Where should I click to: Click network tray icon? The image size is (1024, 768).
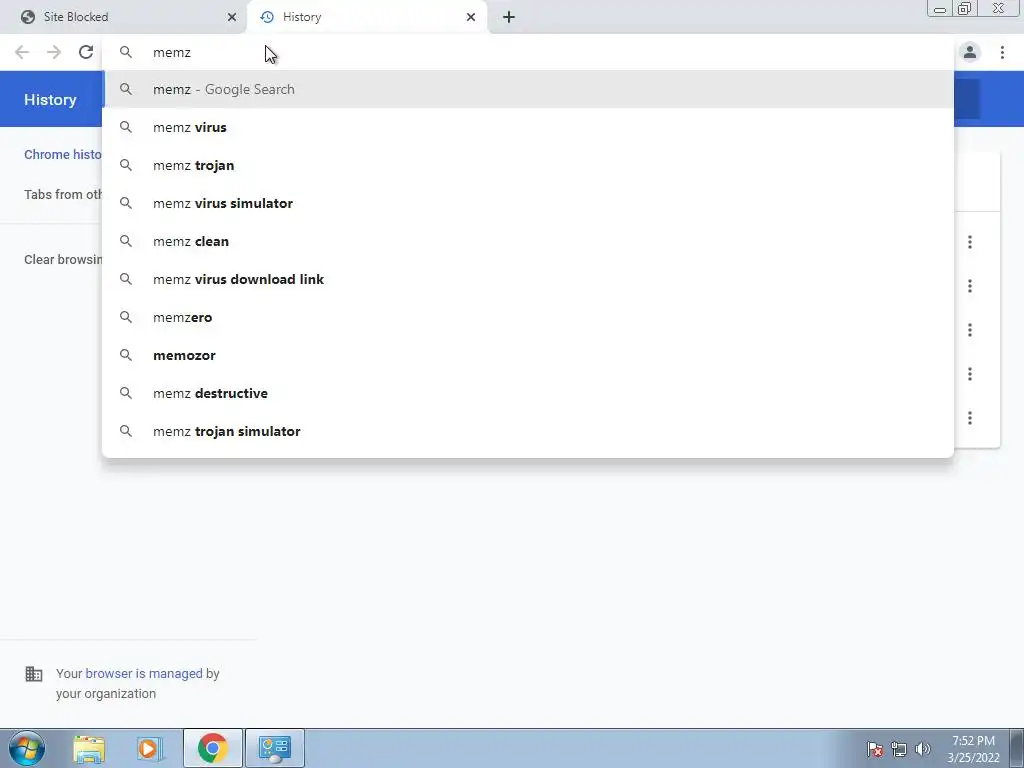click(899, 749)
